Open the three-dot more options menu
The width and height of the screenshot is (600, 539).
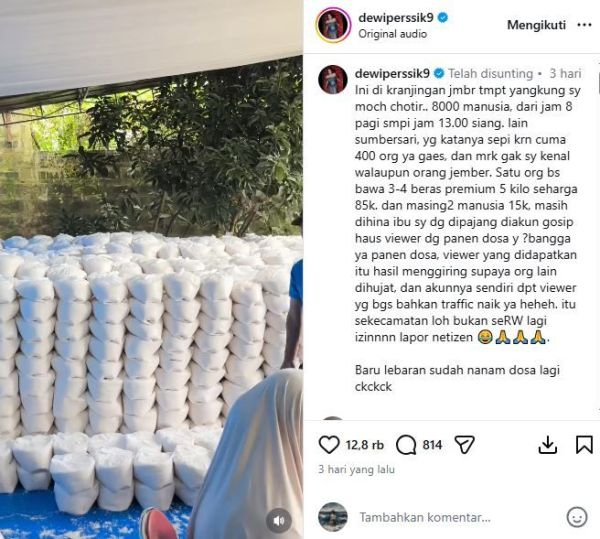coord(584,25)
